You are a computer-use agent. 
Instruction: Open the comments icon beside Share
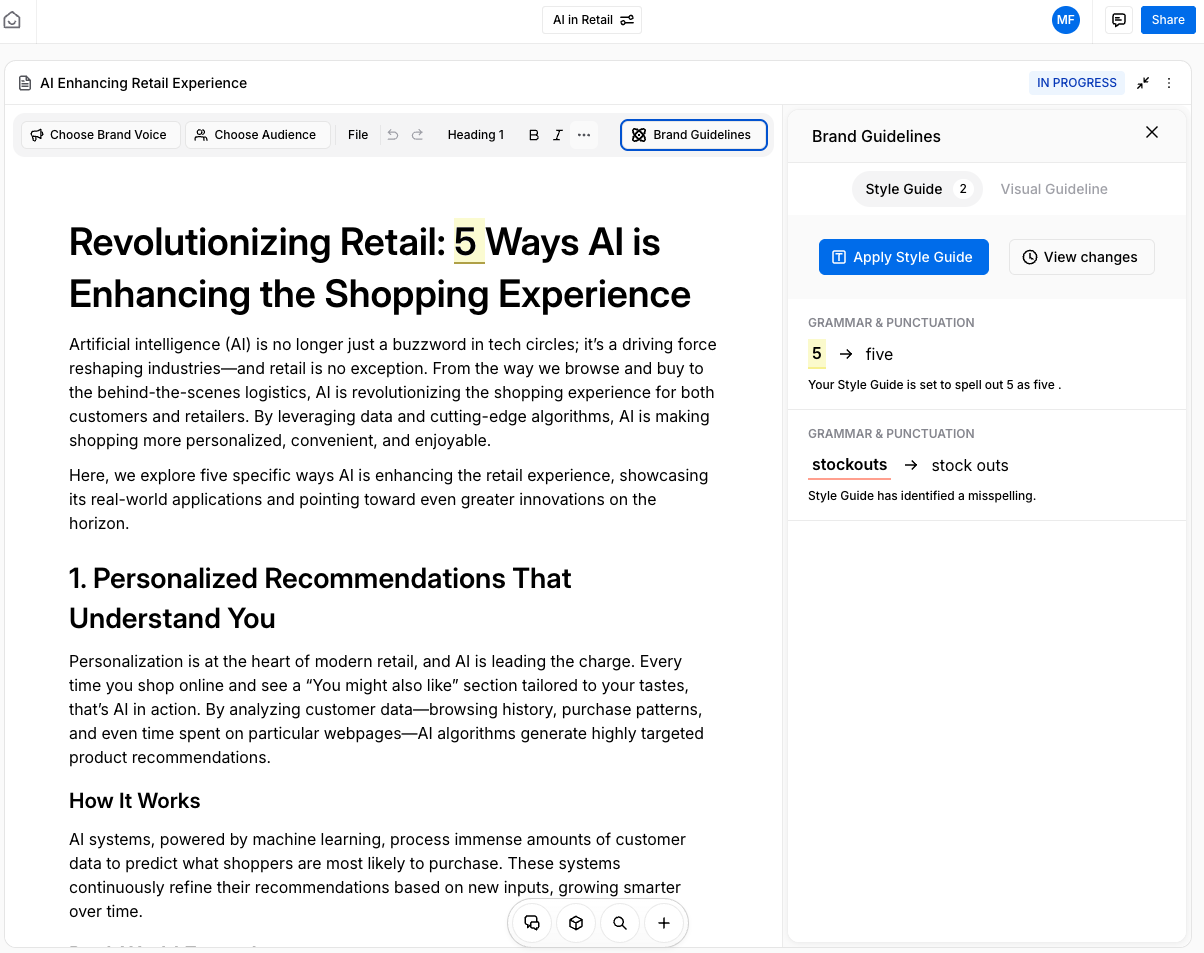tap(1119, 20)
